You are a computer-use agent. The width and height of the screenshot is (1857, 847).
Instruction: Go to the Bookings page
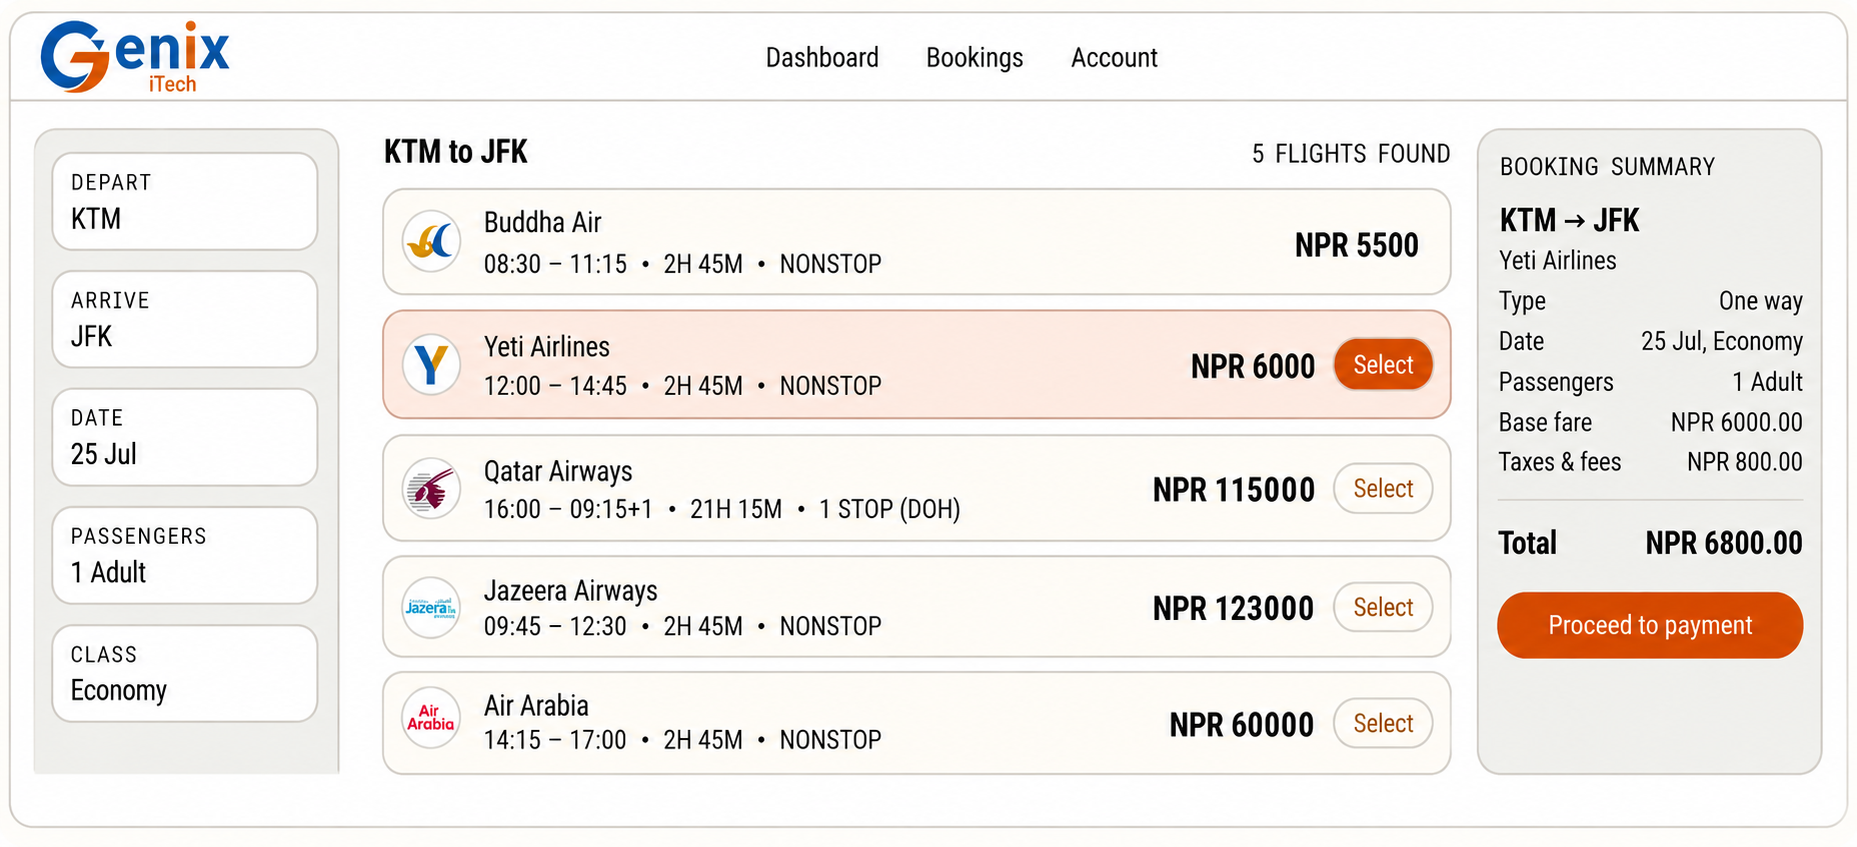click(974, 58)
